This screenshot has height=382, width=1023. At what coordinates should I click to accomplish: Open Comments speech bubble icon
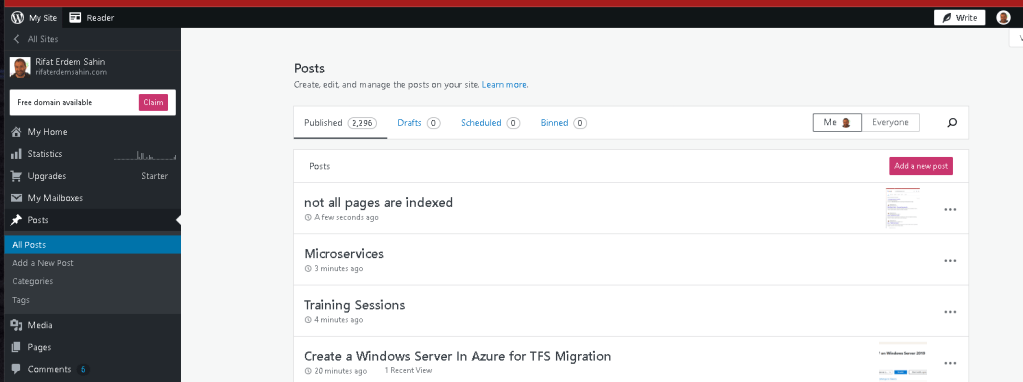16,369
